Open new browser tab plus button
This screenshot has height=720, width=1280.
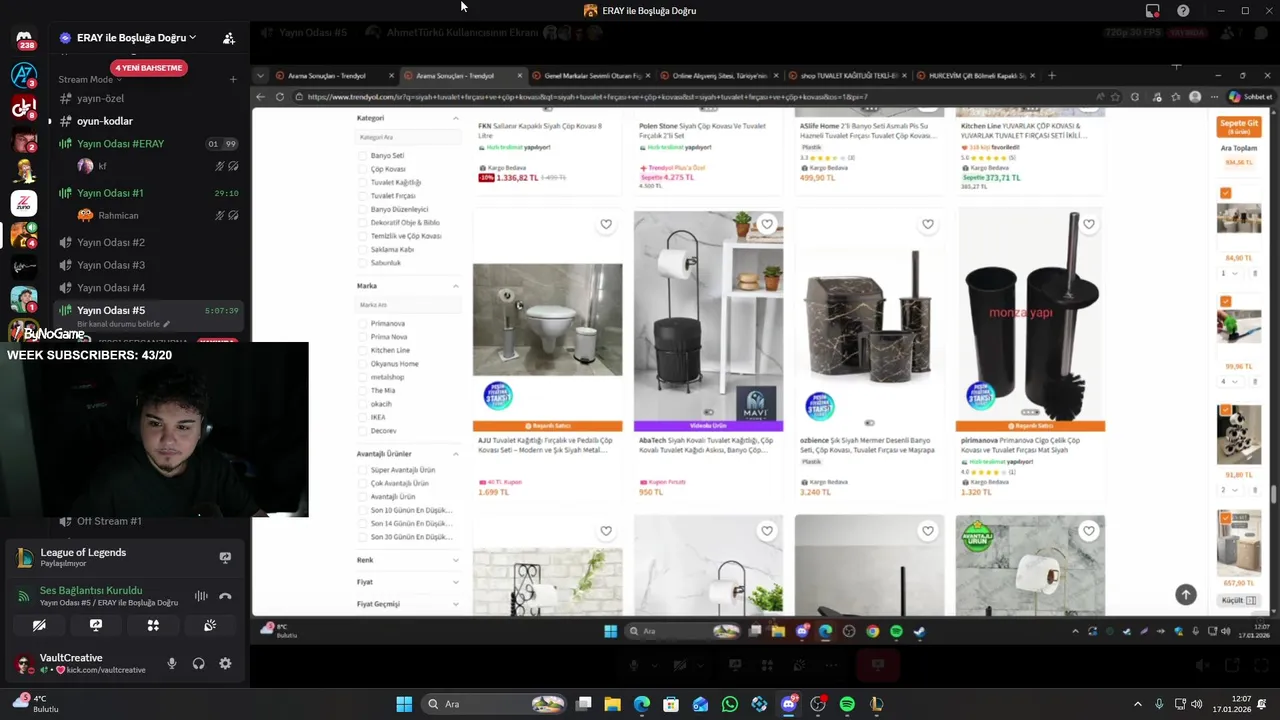[1051, 76]
